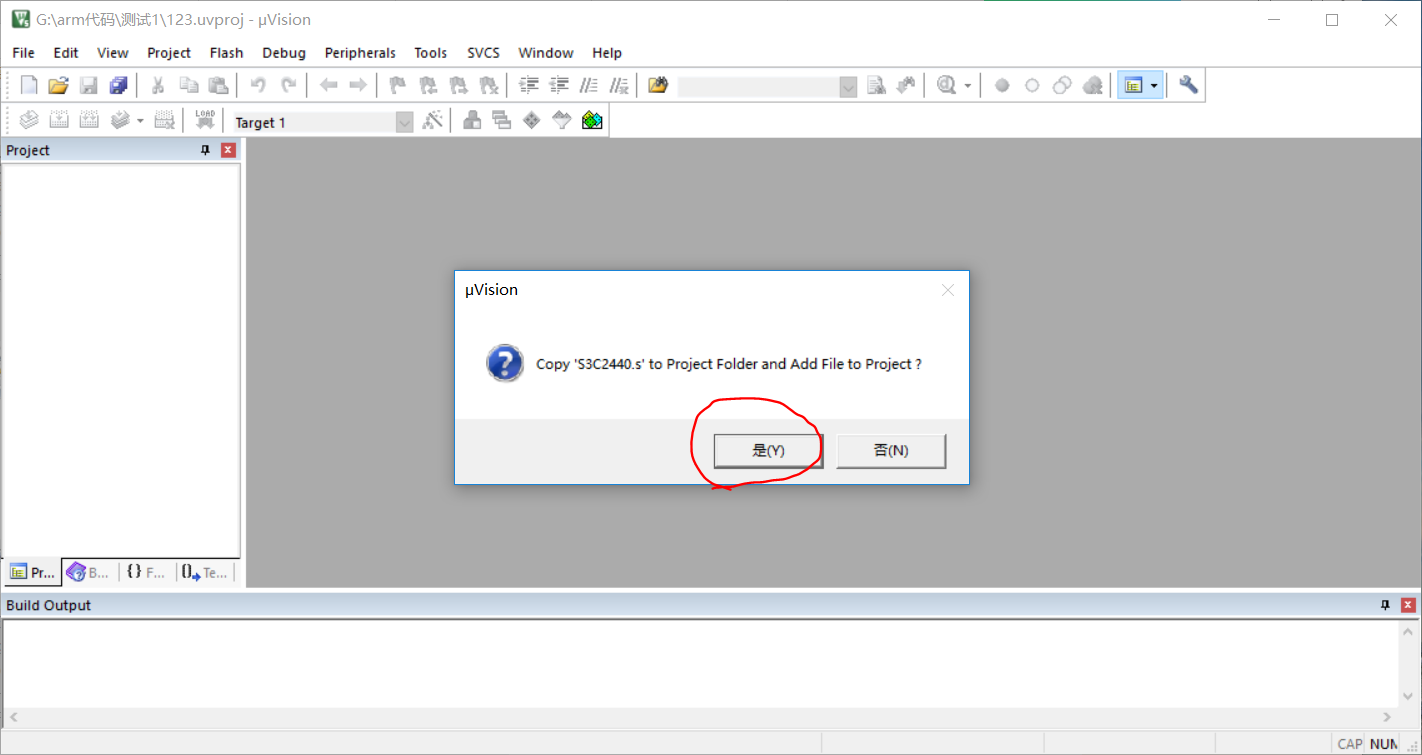The width and height of the screenshot is (1422, 755).
Task: Open the Help menu
Action: [607, 53]
